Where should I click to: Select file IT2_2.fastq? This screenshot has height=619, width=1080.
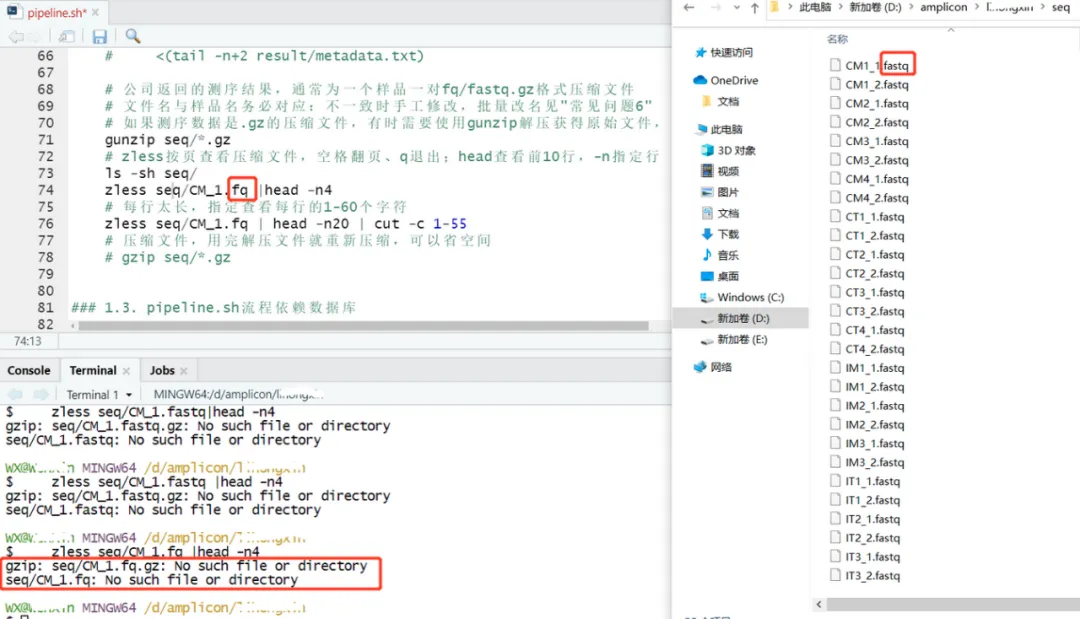(865, 538)
